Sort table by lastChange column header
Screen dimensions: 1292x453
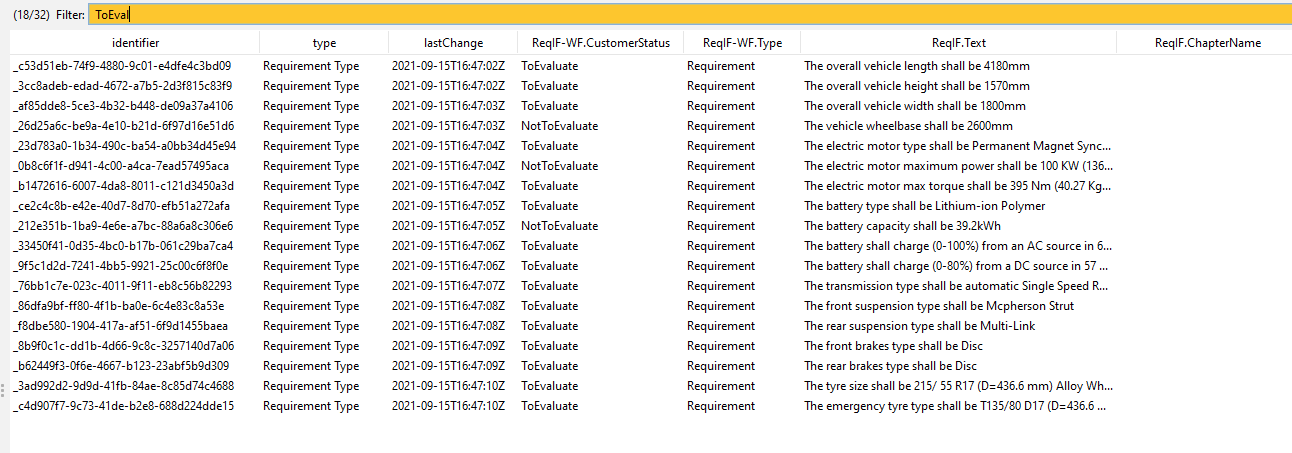coord(452,43)
